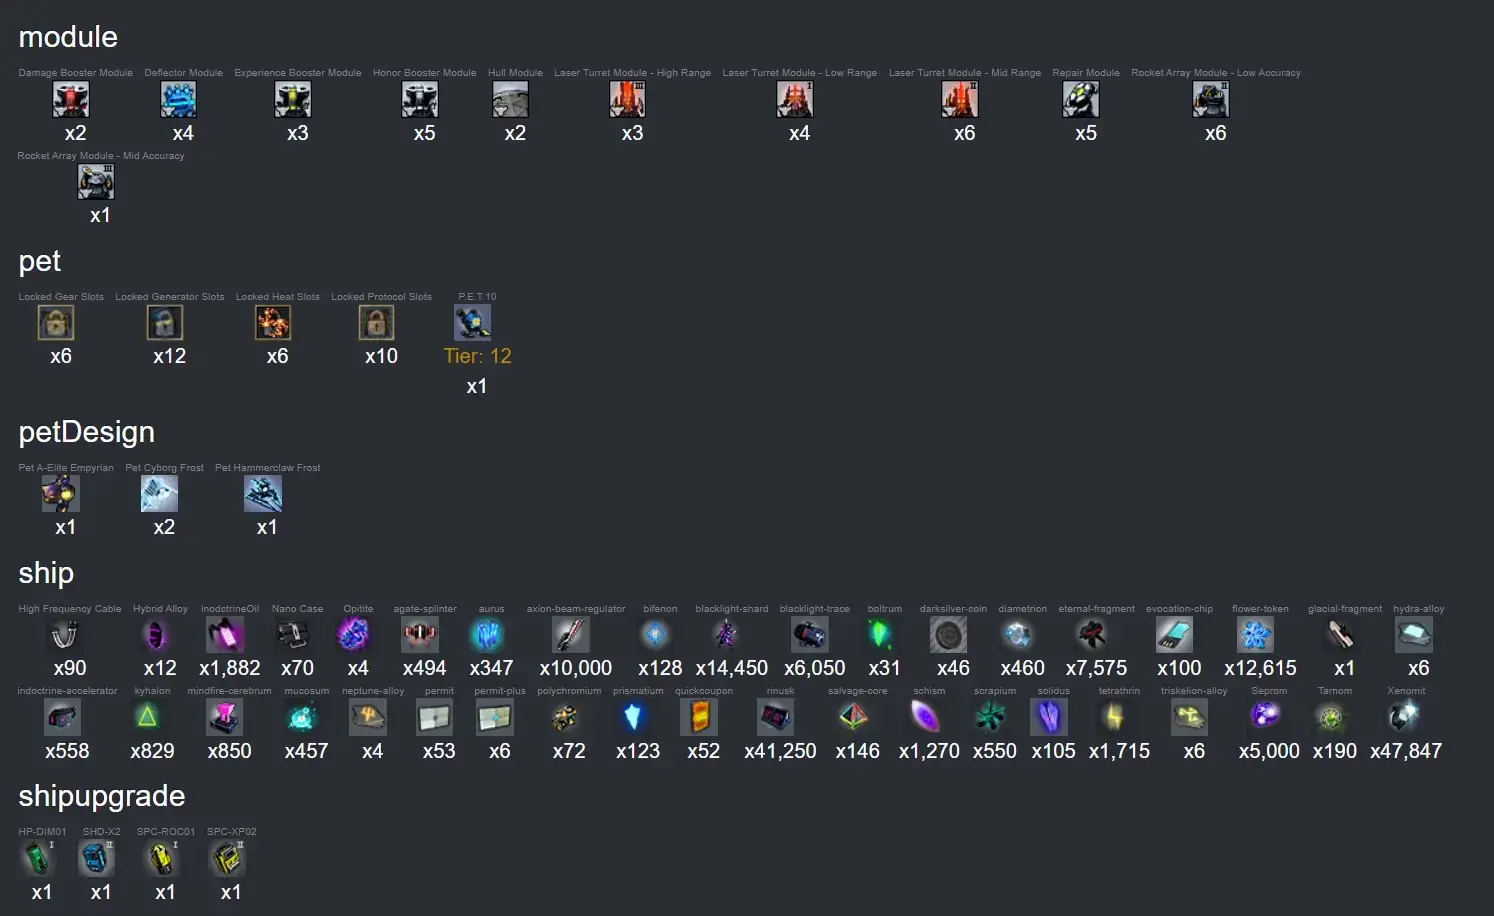This screenshot has height=916, width=1494.
Task: Select the kyhalon triangle icon
Action: click(148, 717)
